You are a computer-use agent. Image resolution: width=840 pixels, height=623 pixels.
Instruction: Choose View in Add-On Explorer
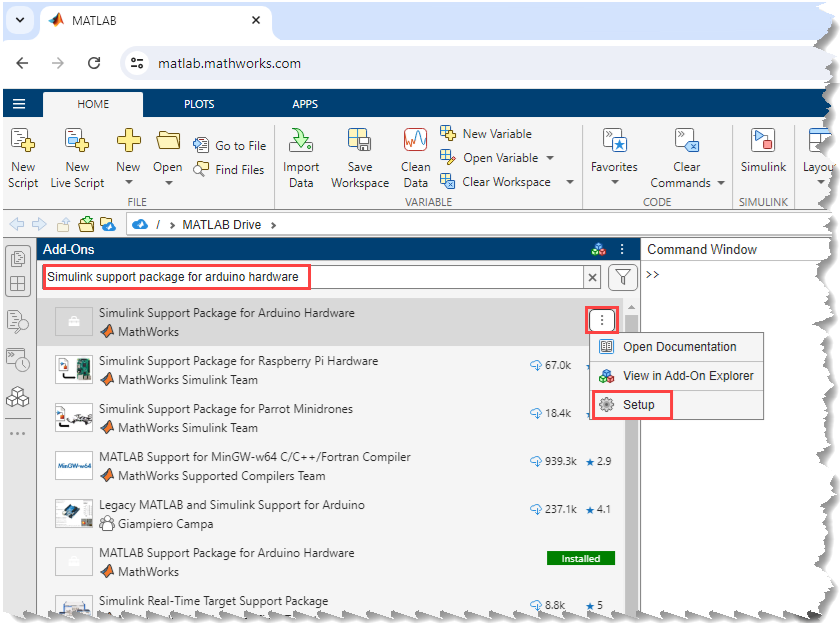tap(687, 376)
